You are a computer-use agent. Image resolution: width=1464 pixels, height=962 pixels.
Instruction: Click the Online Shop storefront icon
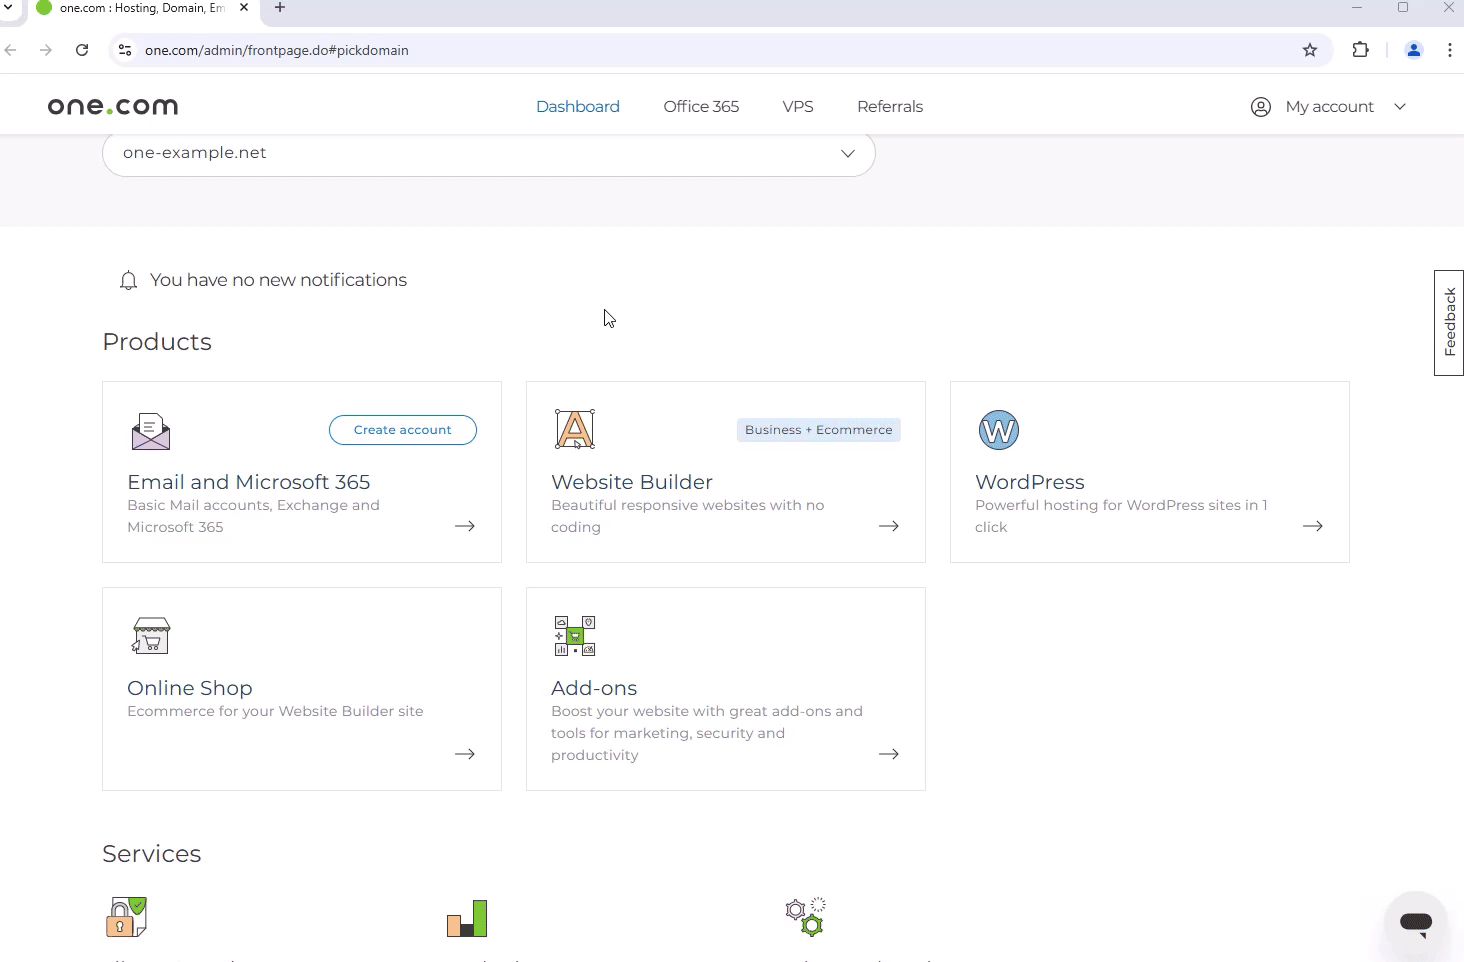pos(151,635)
